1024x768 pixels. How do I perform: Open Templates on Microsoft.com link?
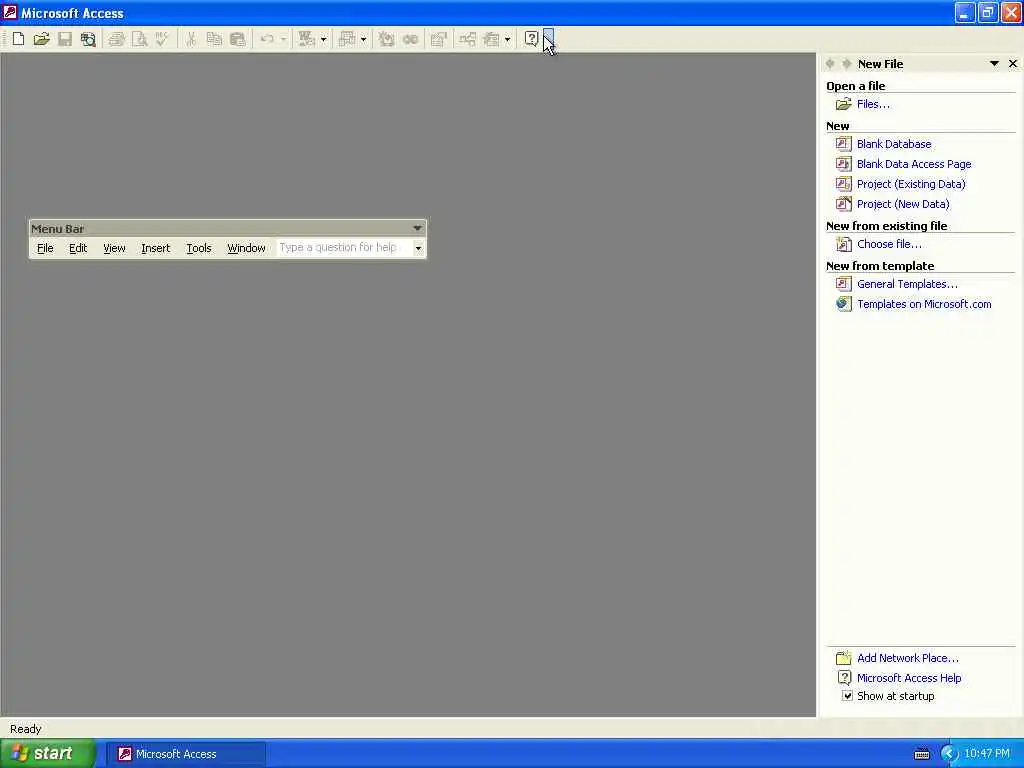pos(924,304)
